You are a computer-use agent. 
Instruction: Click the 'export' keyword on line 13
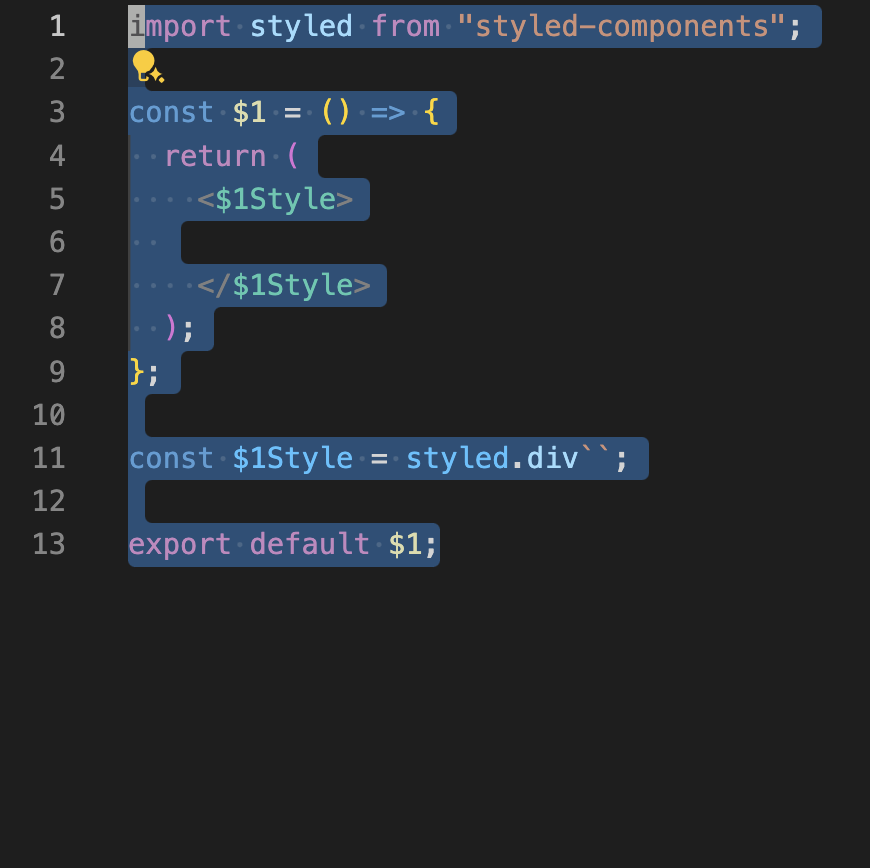[180, 544]
